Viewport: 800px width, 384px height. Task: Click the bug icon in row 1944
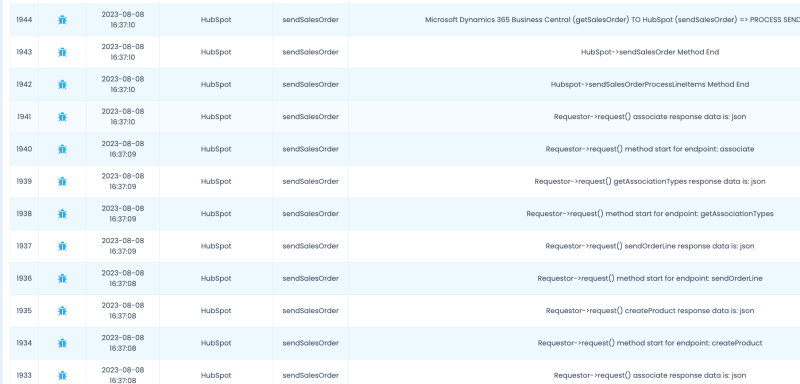pyautogui.click(x=62, y=20)
